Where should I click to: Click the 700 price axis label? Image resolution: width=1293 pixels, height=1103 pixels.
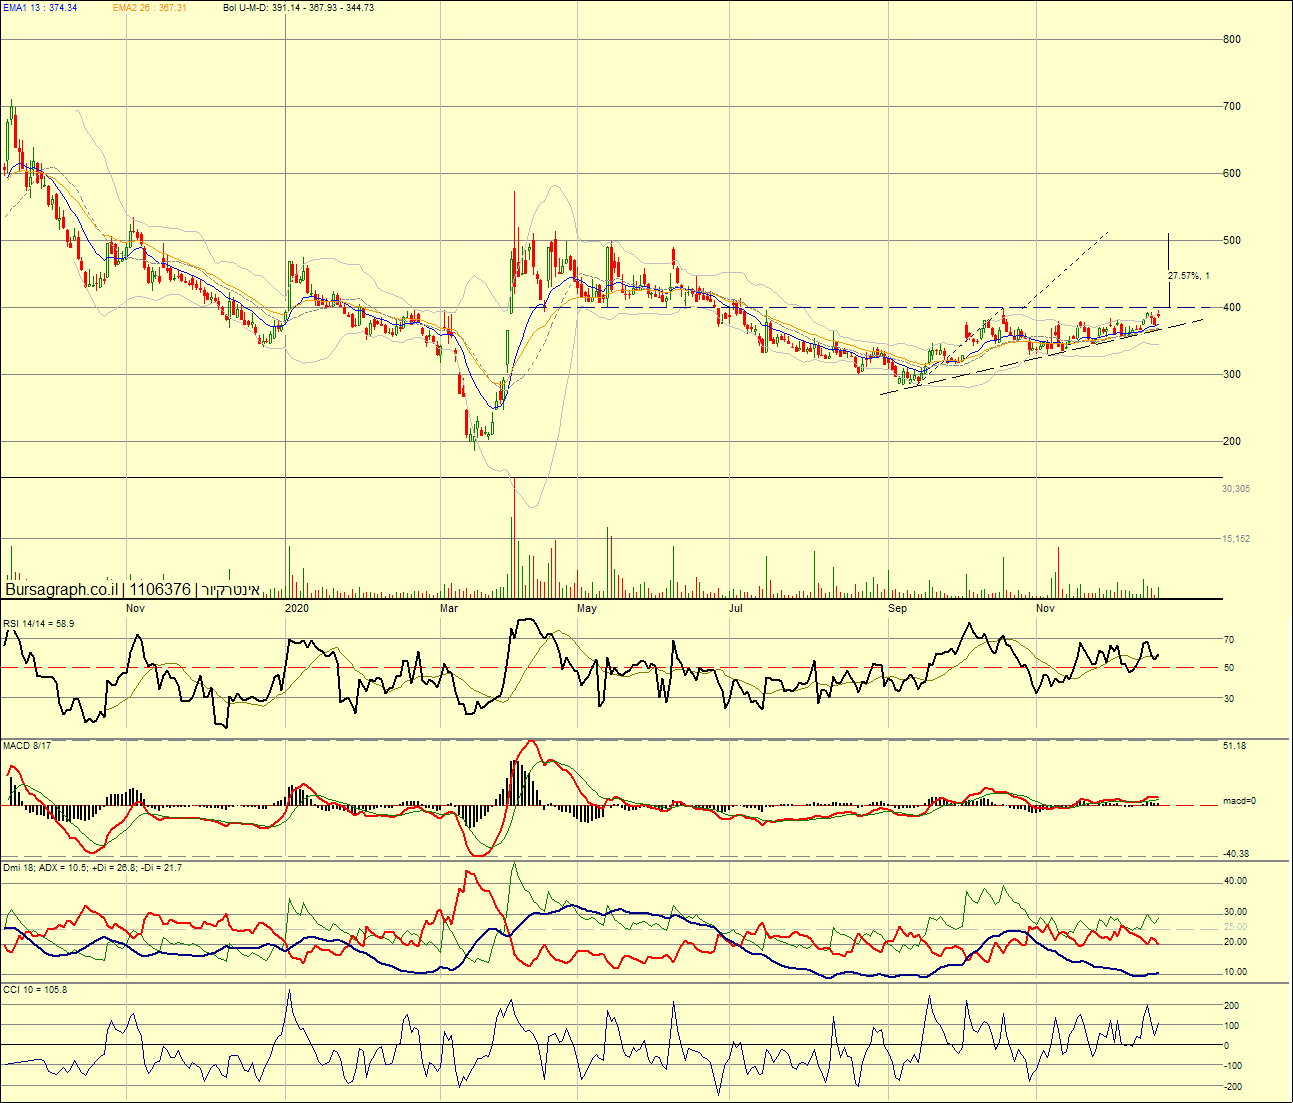point(1232,107)
